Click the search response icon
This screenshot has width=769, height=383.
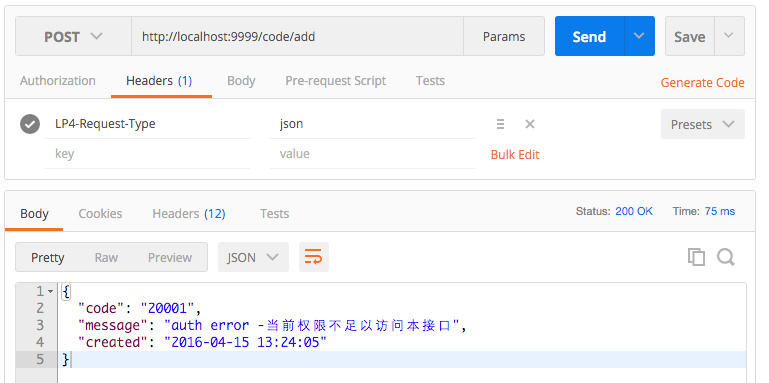725,257
